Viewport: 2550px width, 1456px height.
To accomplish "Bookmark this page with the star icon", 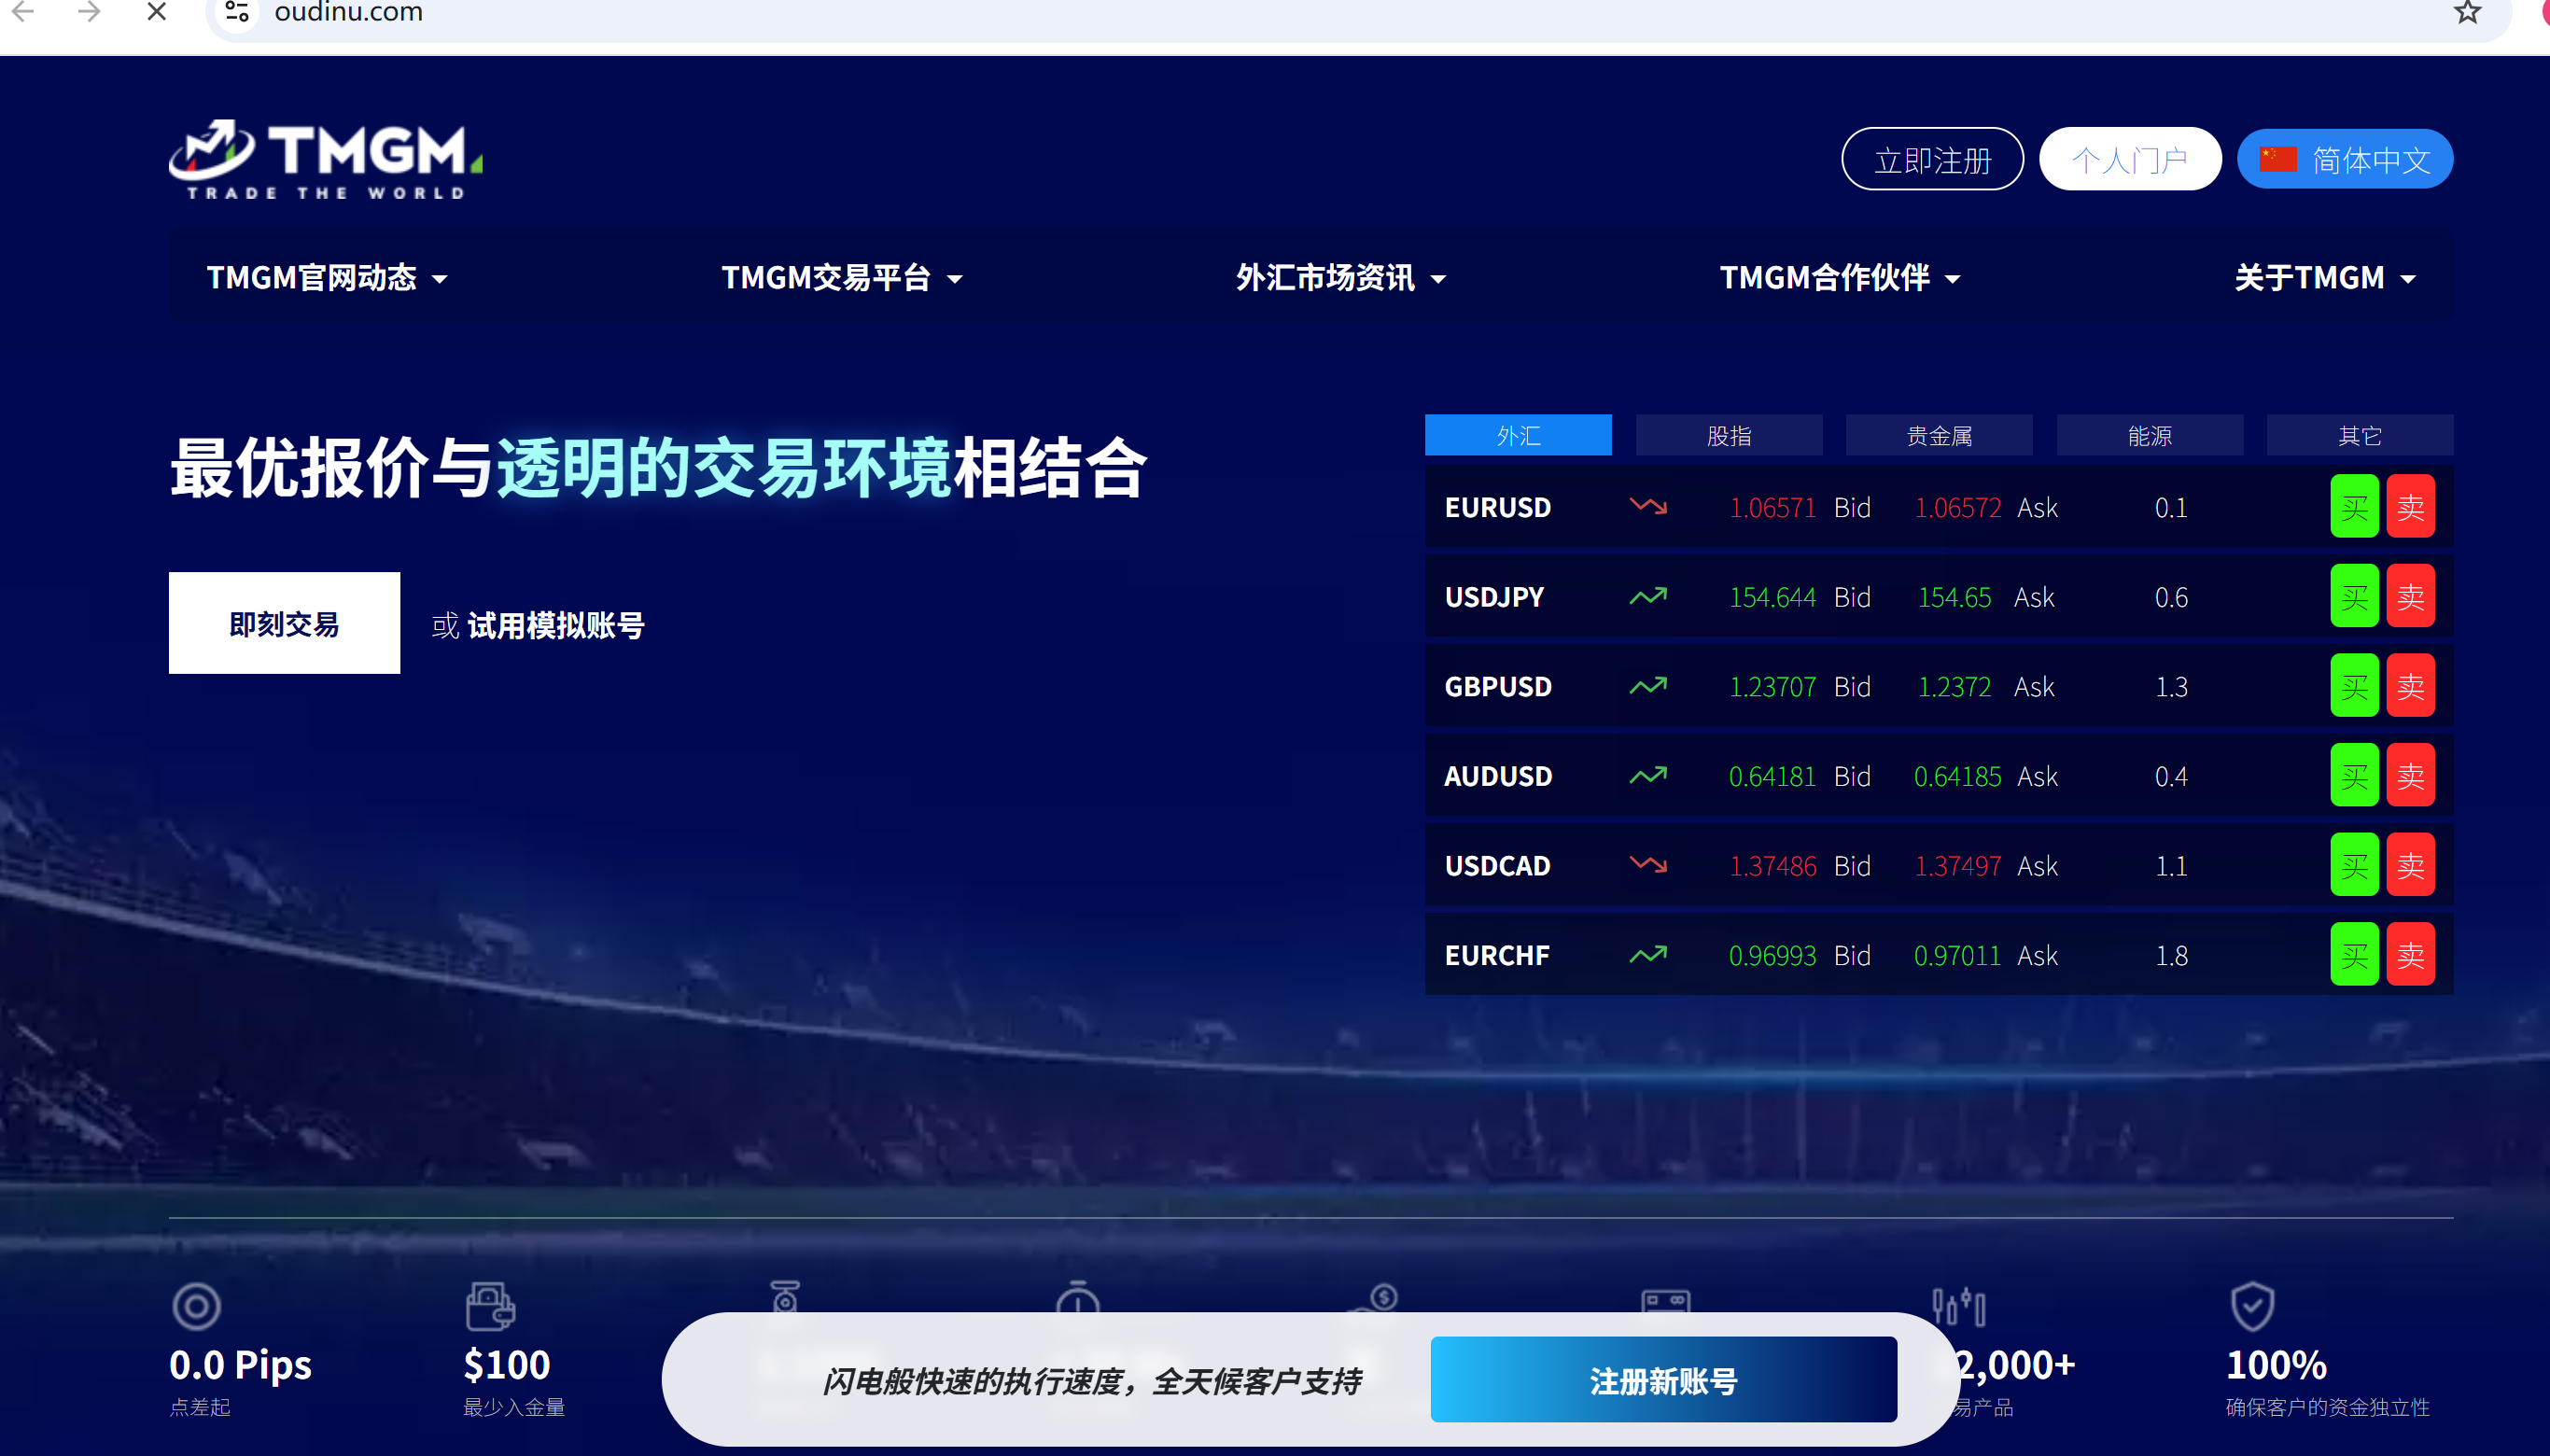I will (2467, 12).
